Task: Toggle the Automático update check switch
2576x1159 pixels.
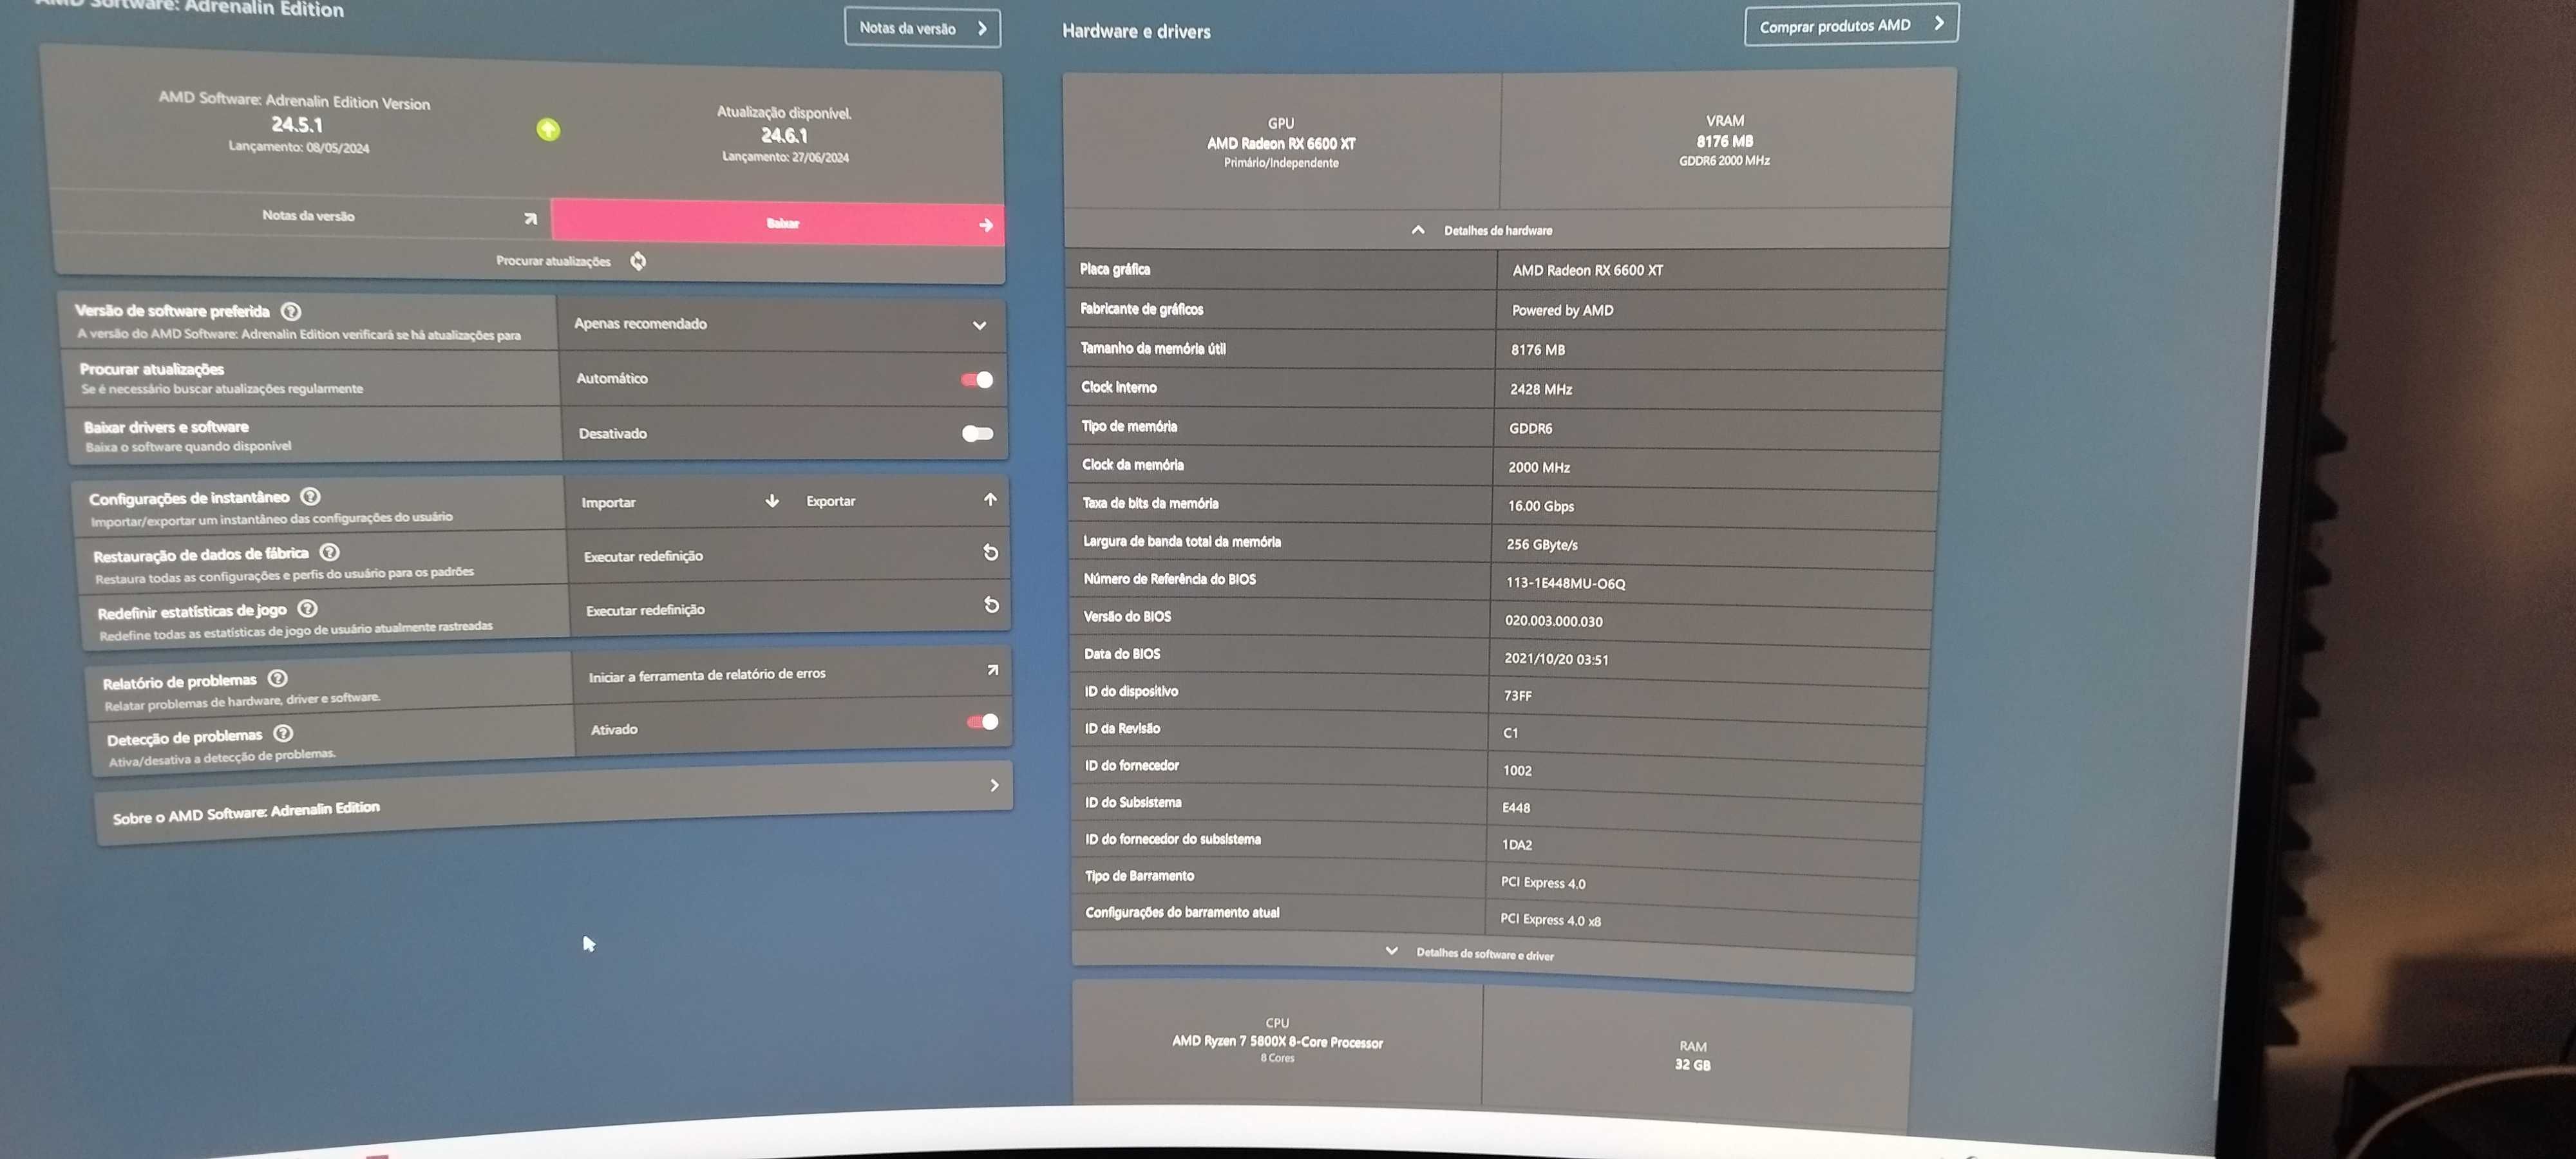Action: [x=977, y=380]
